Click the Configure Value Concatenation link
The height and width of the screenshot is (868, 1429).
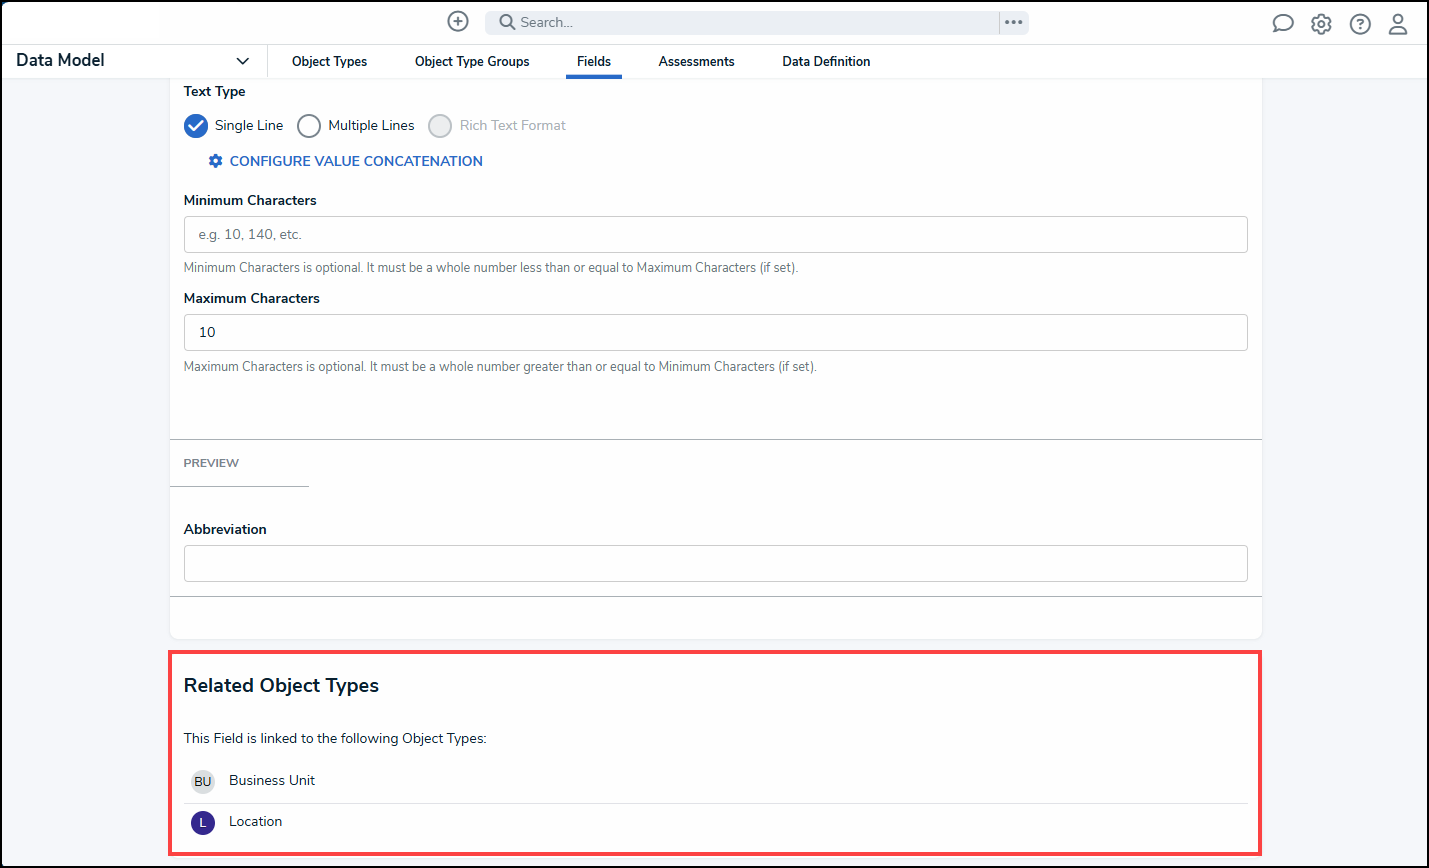(x=355, y=160)
